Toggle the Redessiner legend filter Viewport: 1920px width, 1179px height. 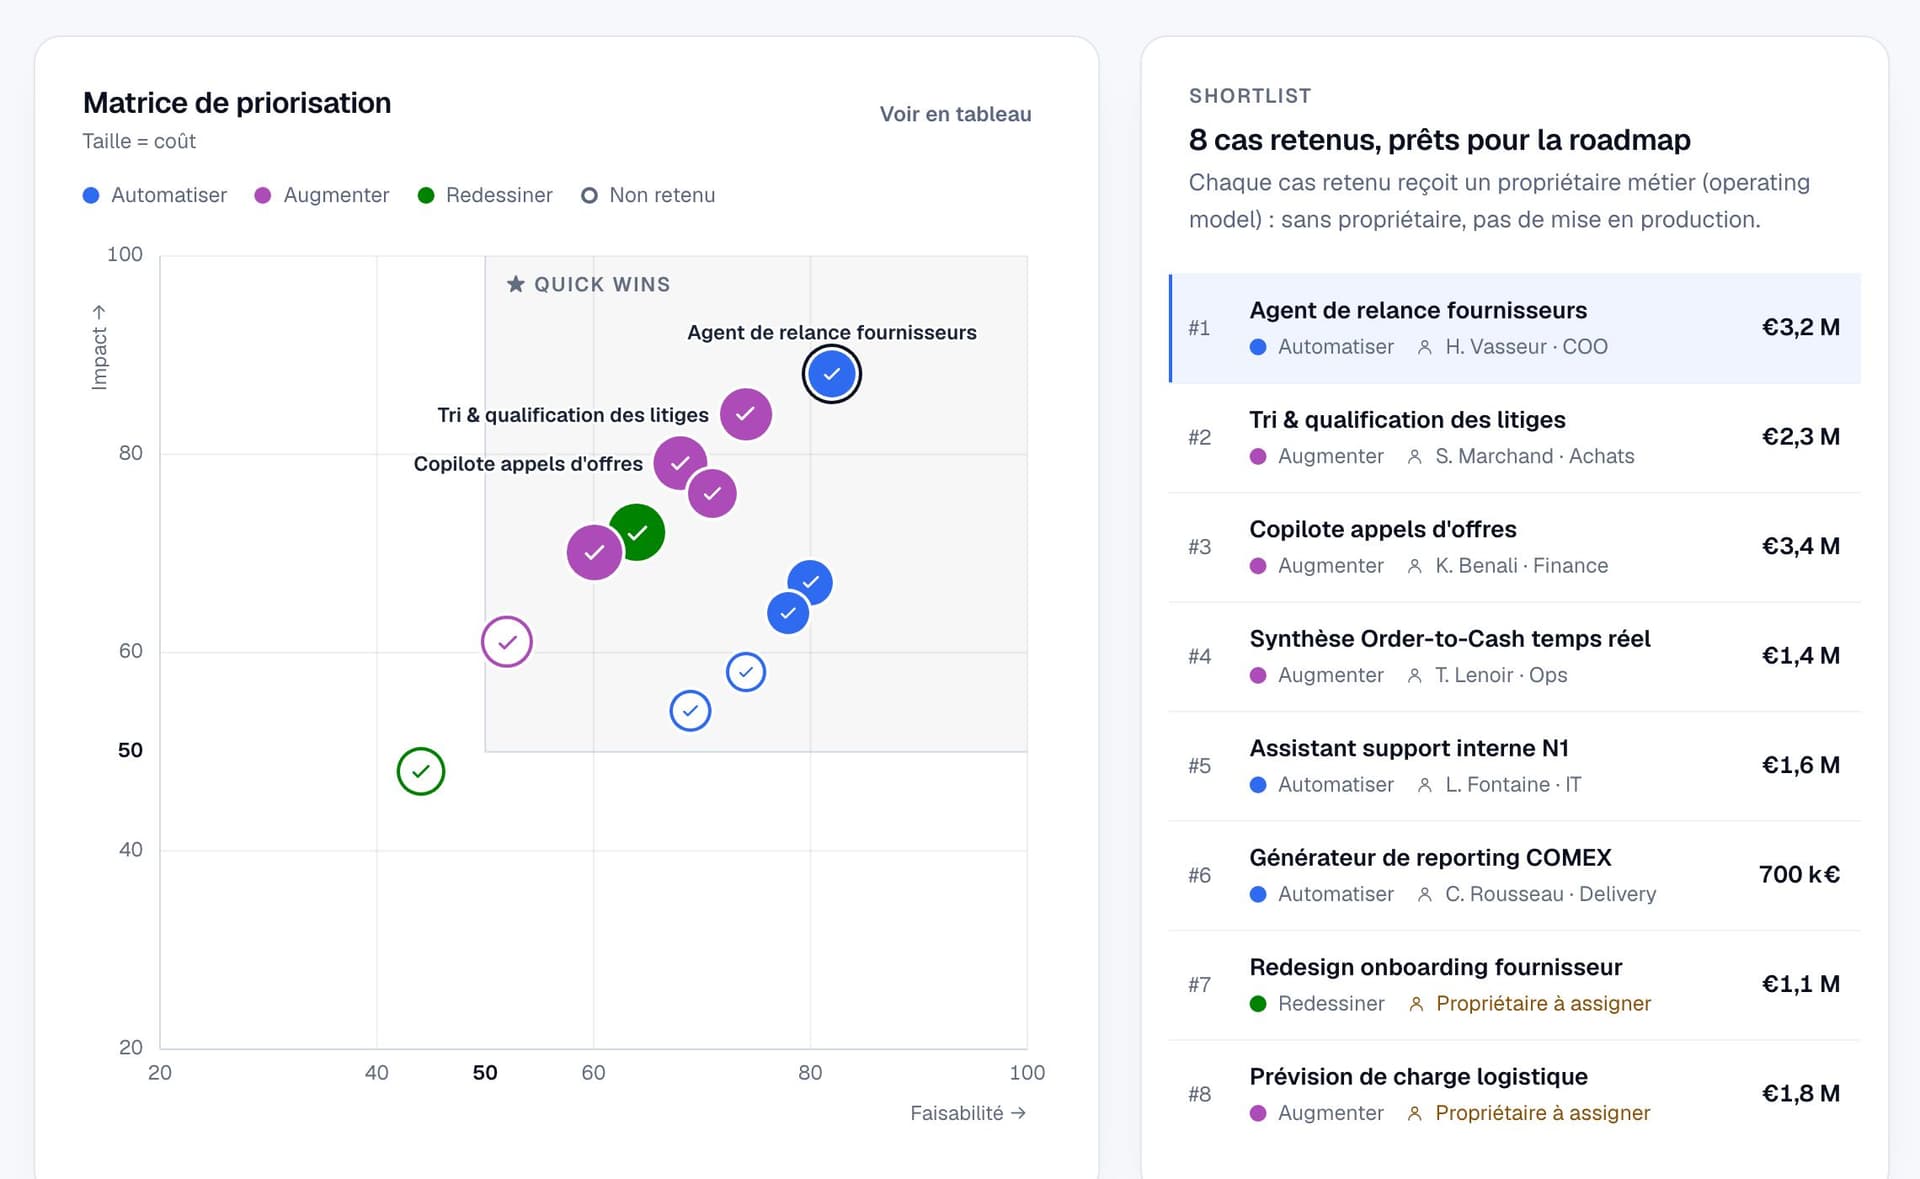485,195
